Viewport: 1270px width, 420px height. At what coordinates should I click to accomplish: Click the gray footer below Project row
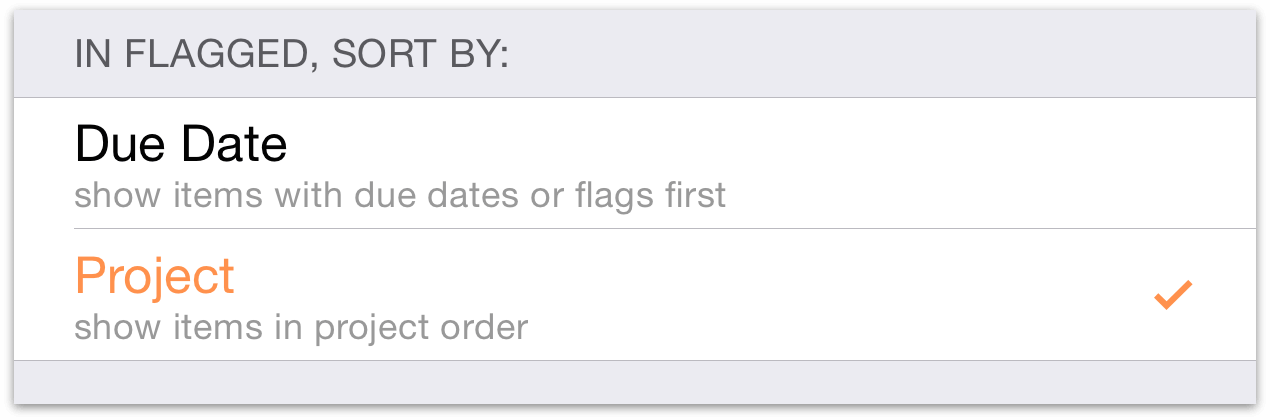click(x=634, y=382)
